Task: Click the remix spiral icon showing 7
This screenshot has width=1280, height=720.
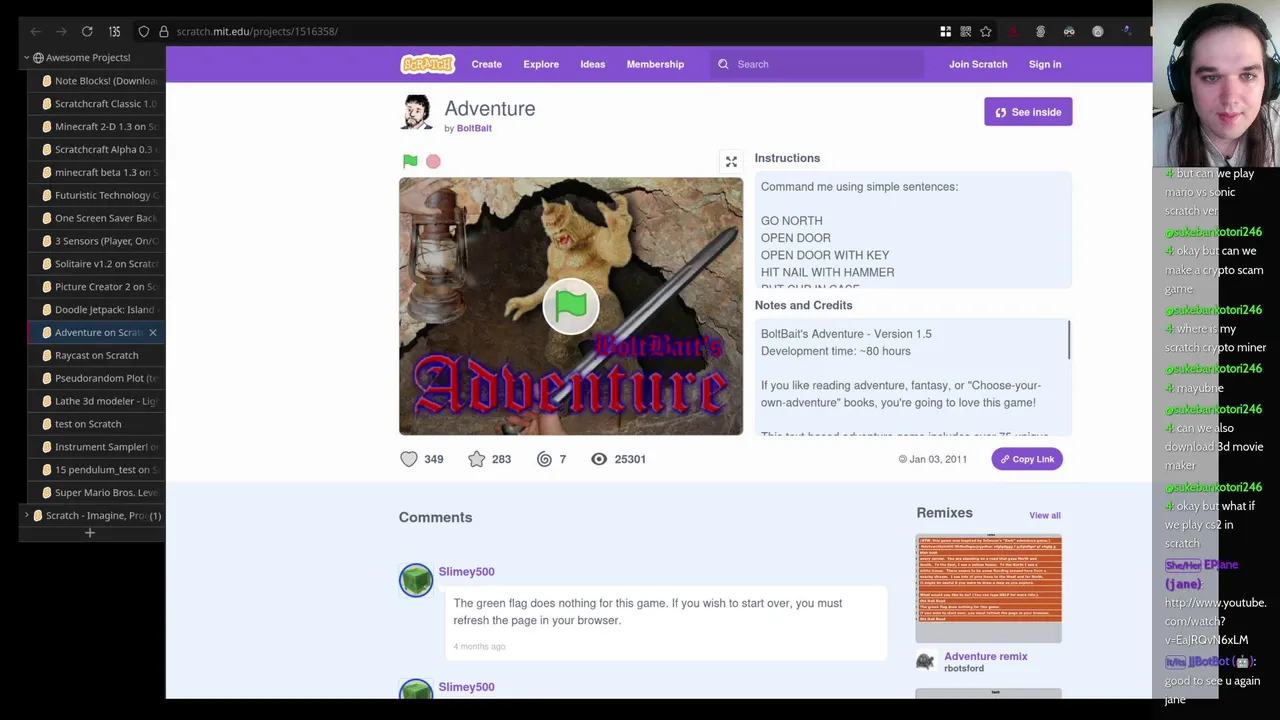Action: click(x=544, y=459)
